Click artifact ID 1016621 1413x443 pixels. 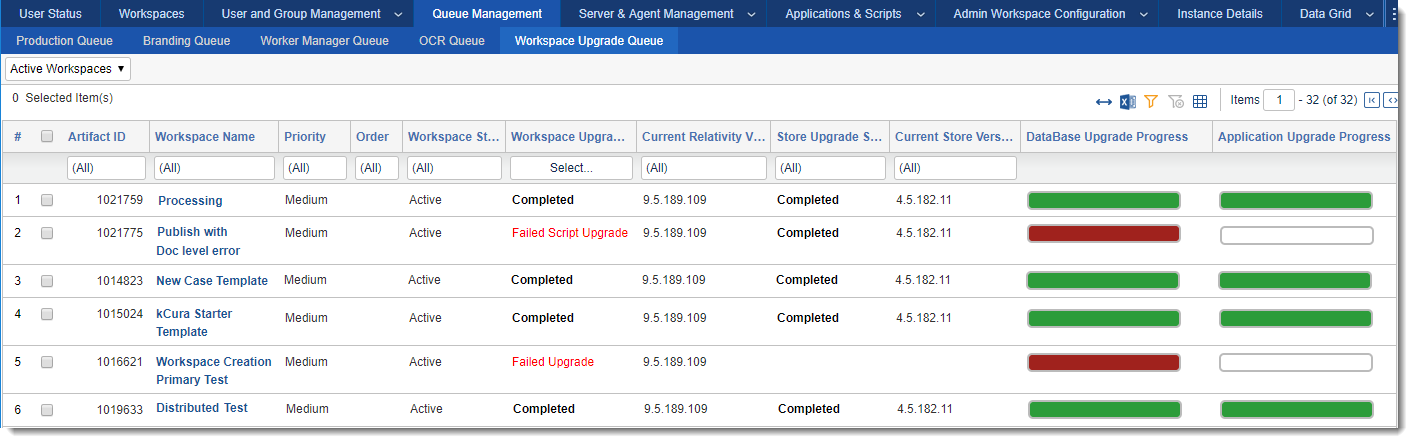coord(120,362)
